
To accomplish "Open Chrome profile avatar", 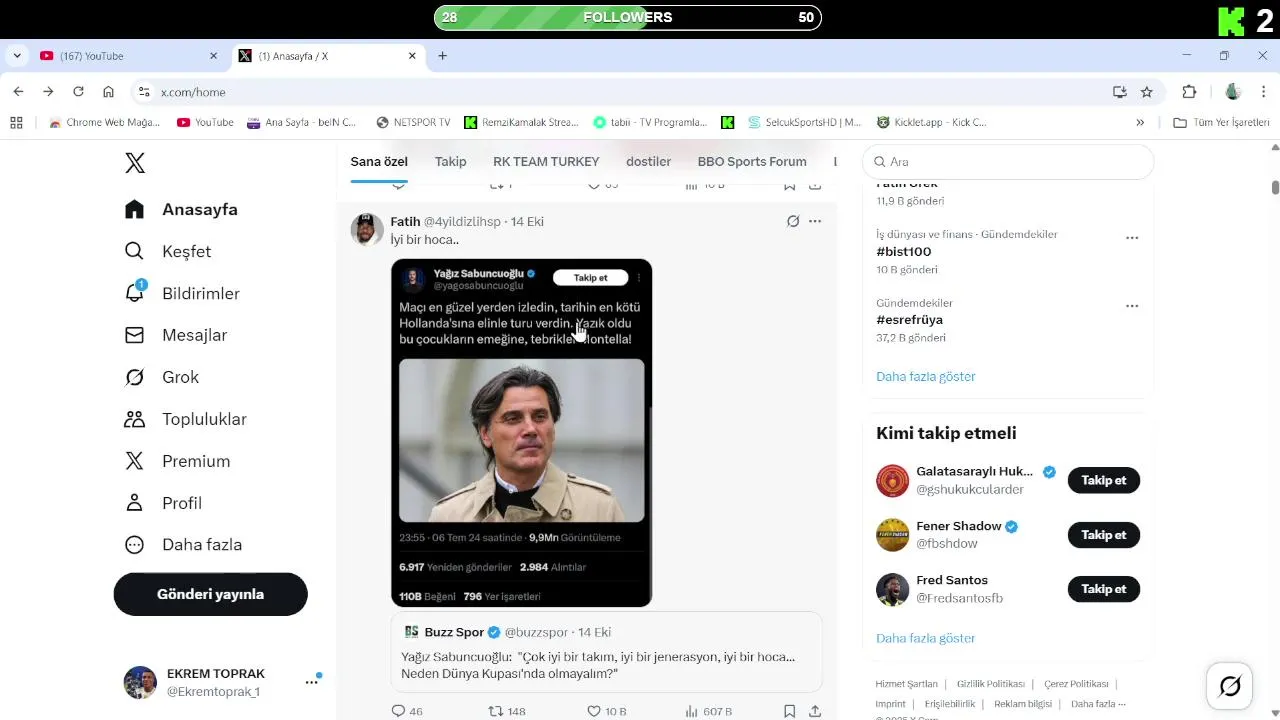I will (x=1233, y=92).
